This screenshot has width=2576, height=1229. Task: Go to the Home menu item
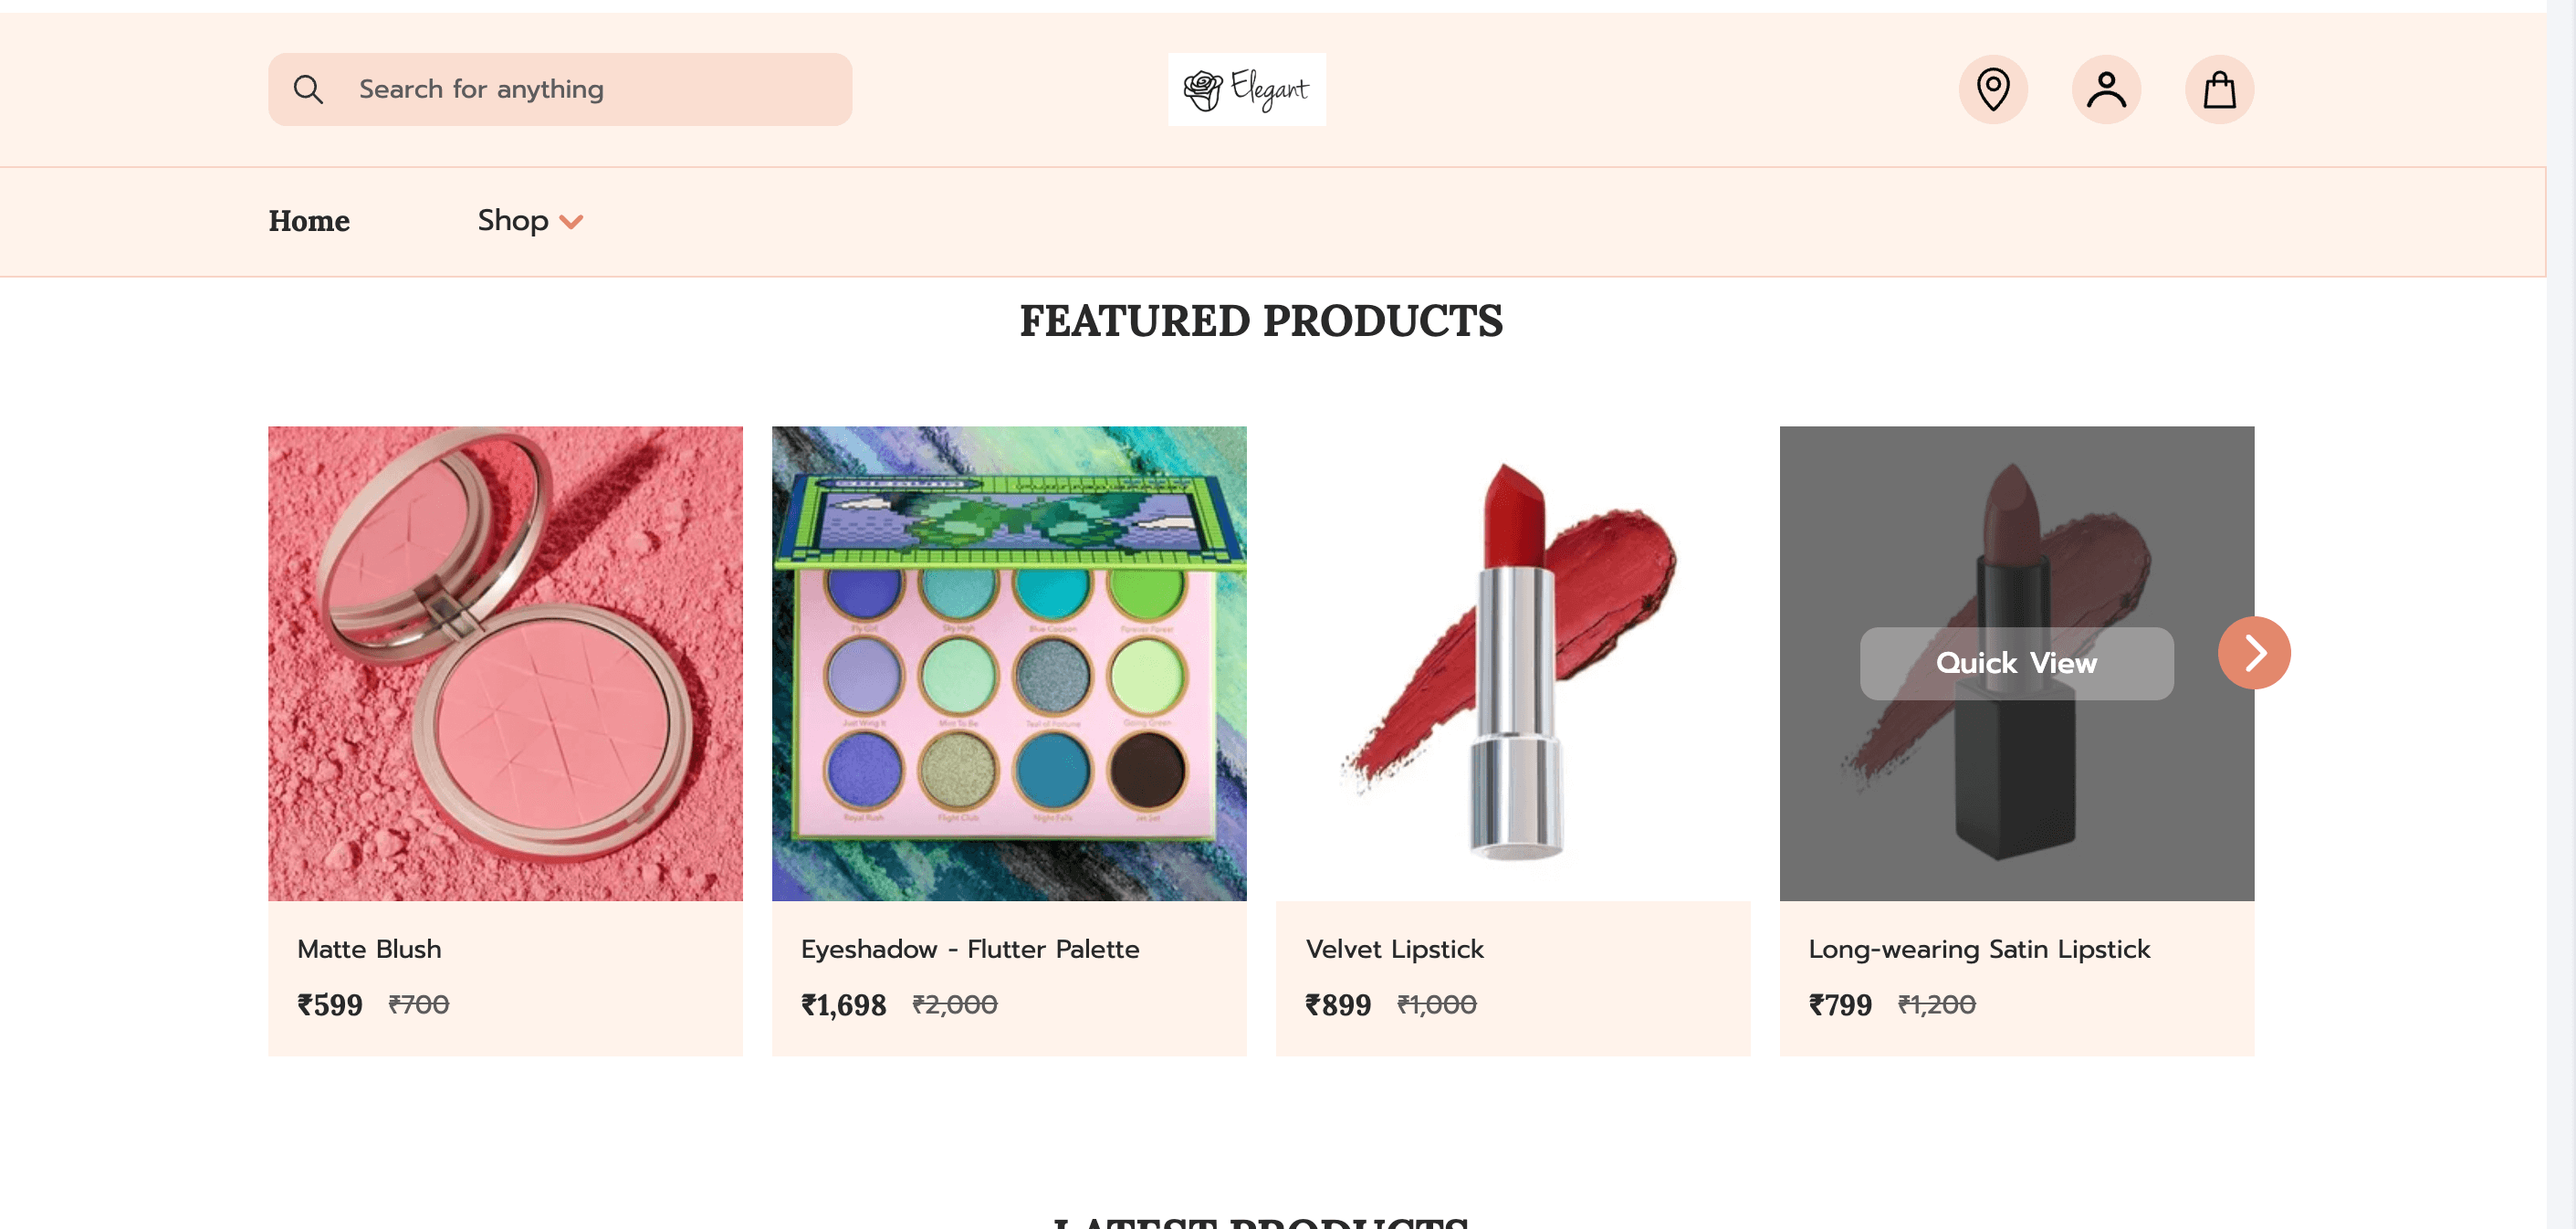click(309, 221)
